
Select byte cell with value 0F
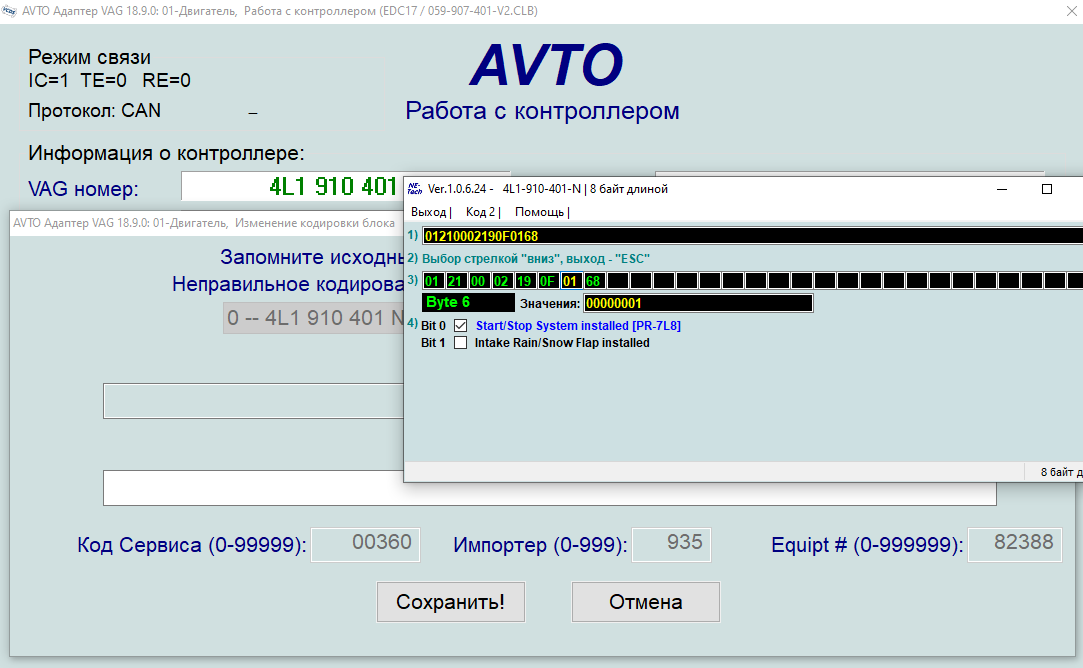coord(548,281)
